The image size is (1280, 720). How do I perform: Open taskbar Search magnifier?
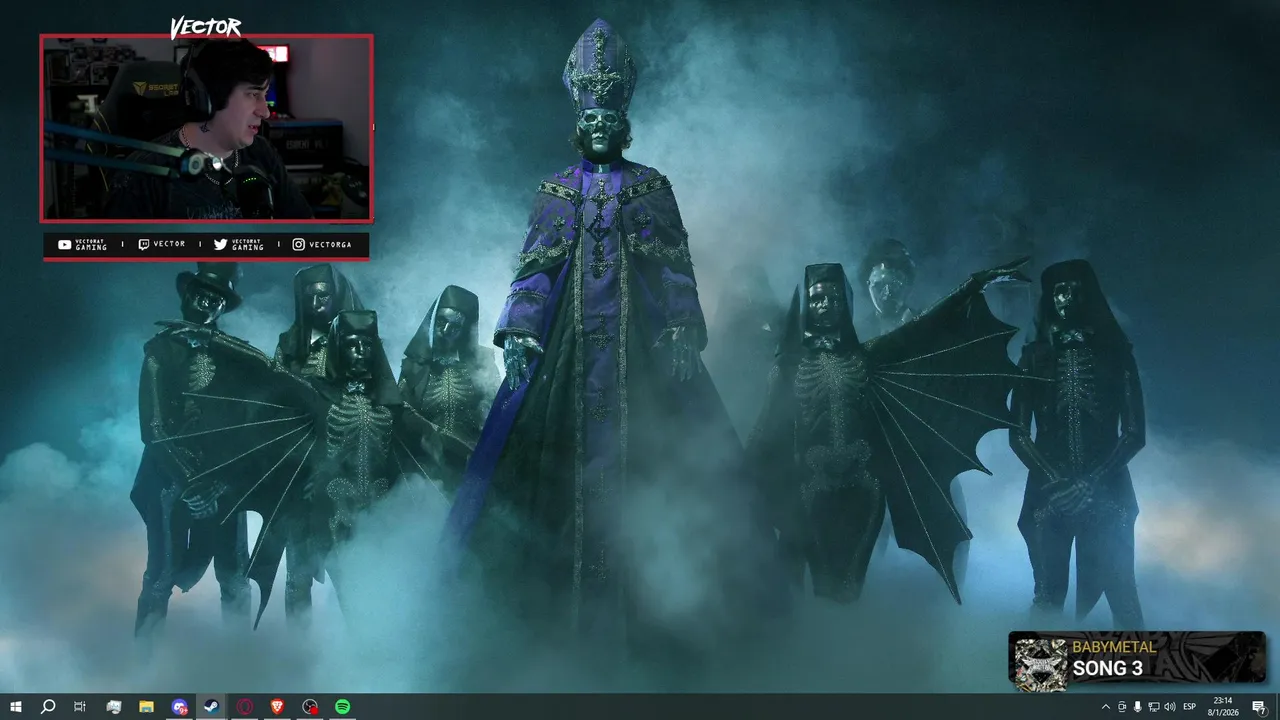pyautogui.click(x=47, y=707)
